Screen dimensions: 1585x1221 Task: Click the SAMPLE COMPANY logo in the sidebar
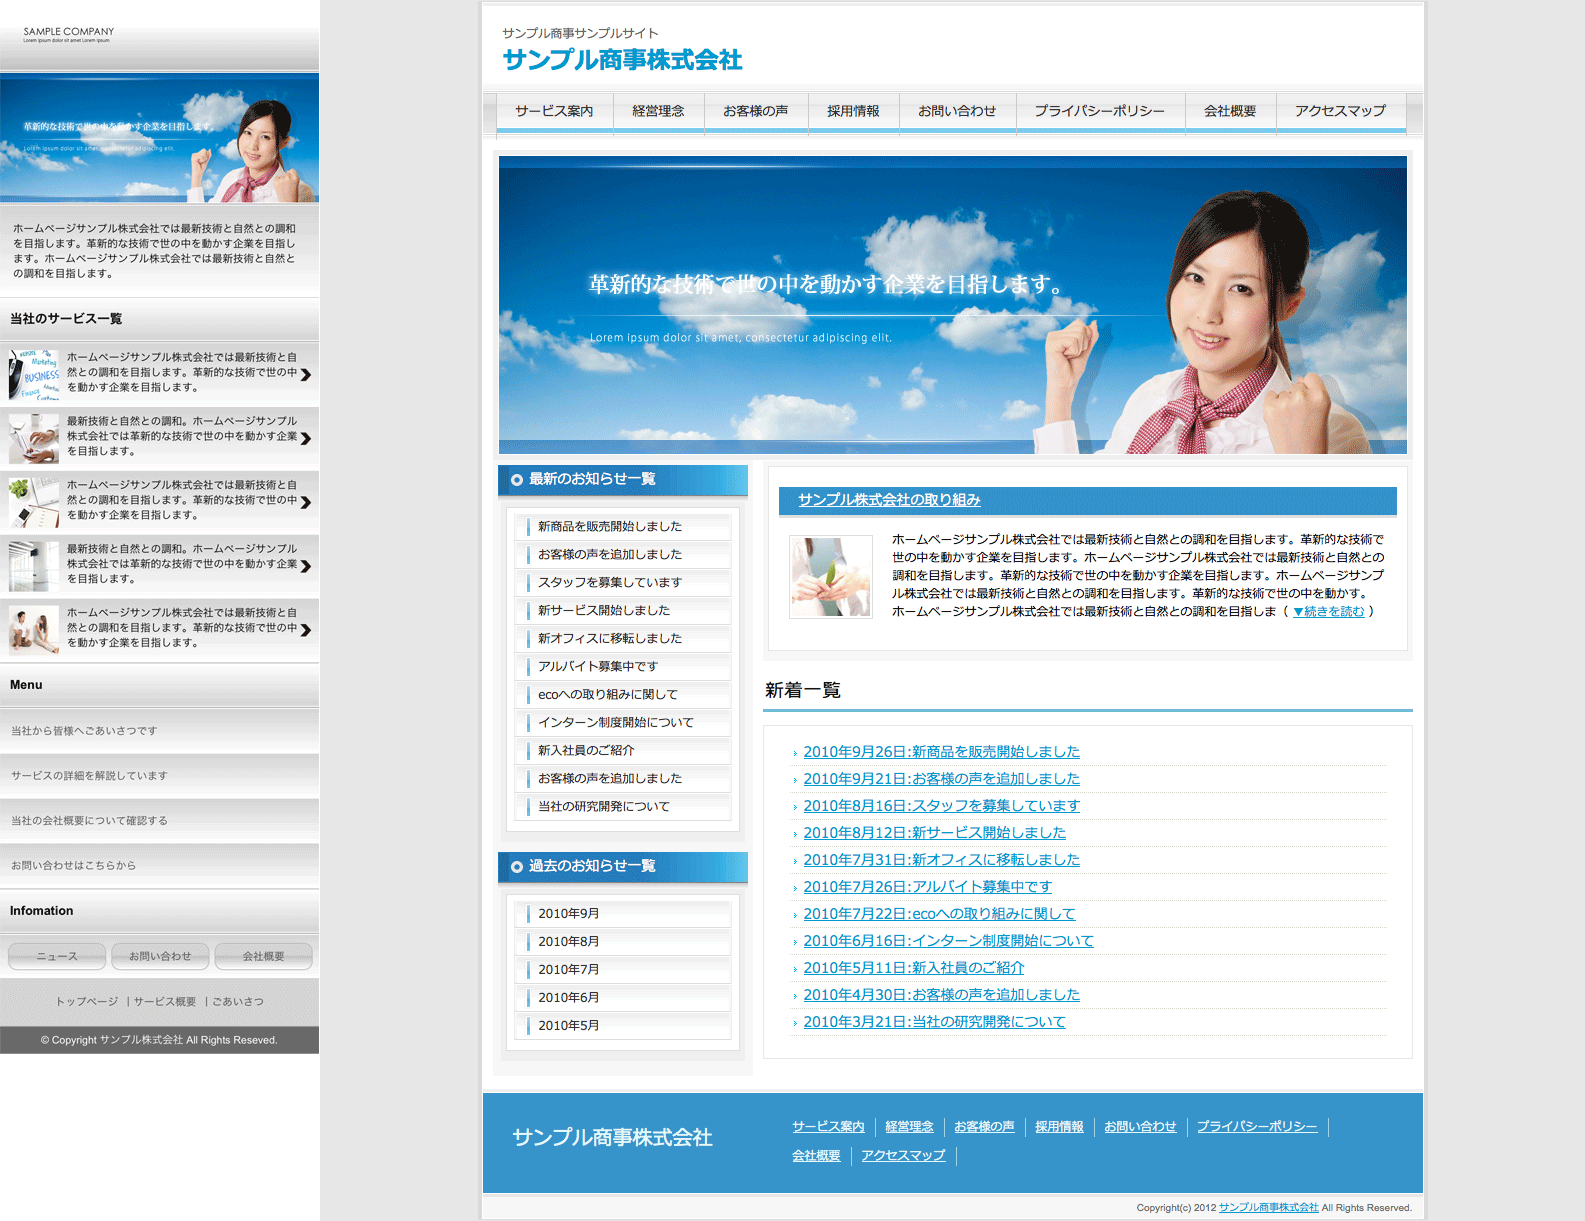68,34
